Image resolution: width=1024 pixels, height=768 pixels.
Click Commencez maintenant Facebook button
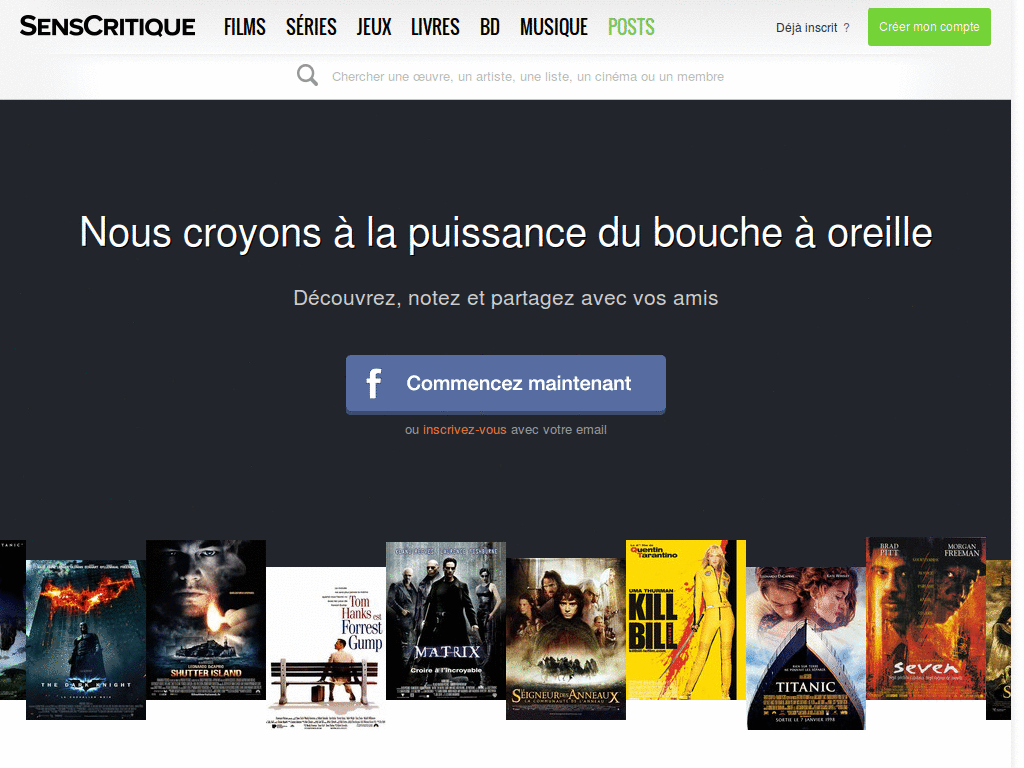(x=505, y=385)
